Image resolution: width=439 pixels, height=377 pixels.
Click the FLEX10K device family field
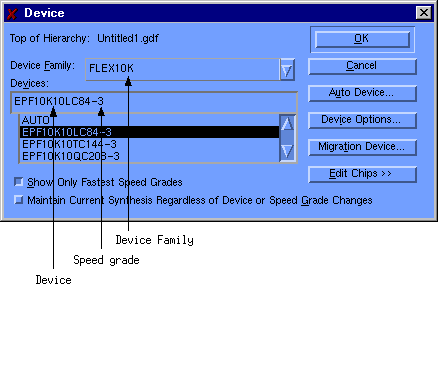(x=182, y=69)
